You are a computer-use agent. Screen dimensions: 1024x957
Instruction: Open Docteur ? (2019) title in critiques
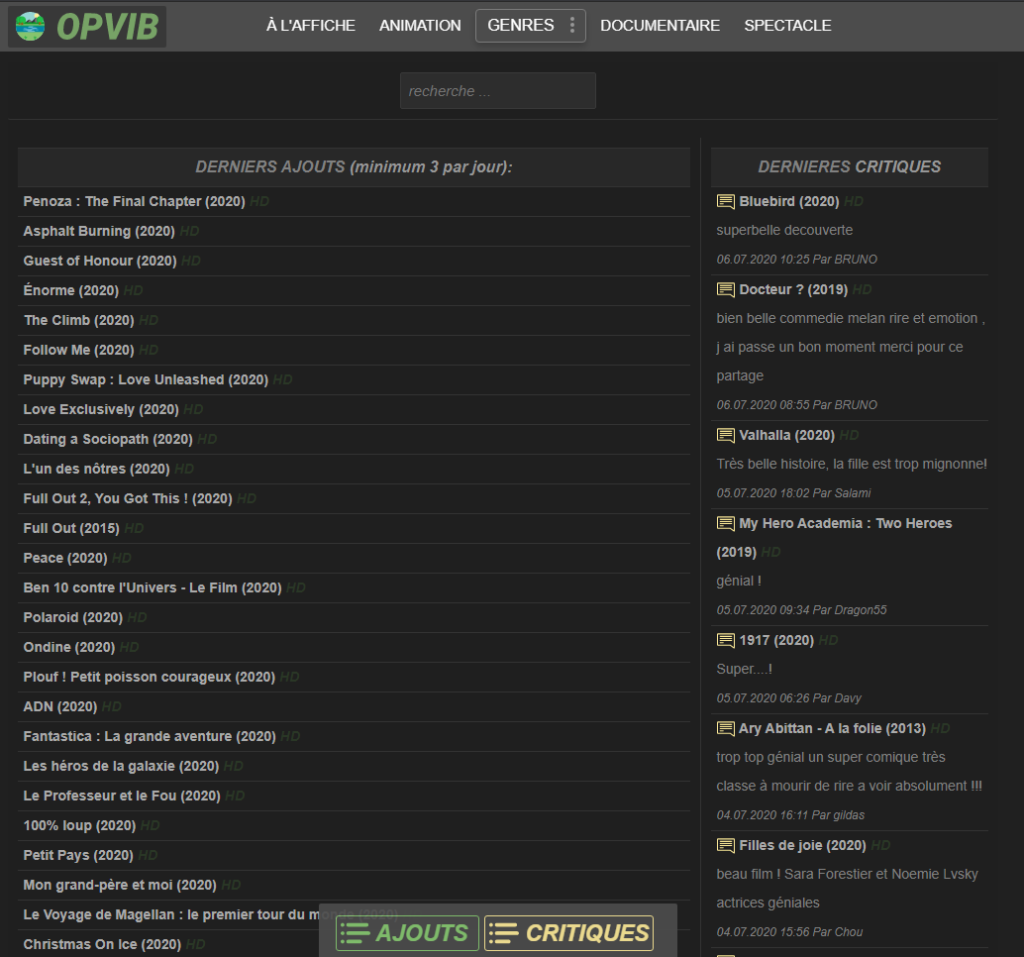pos(793,289)
